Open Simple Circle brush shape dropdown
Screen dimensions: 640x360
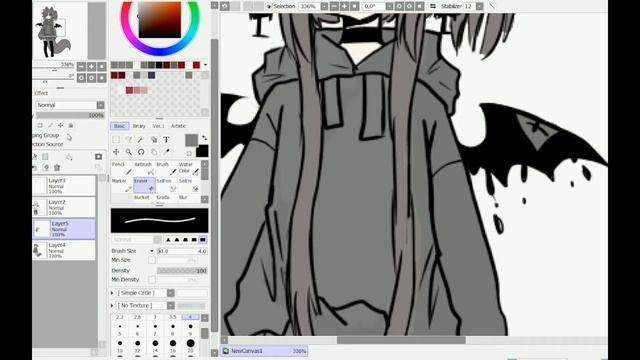(x=171, y=293)
